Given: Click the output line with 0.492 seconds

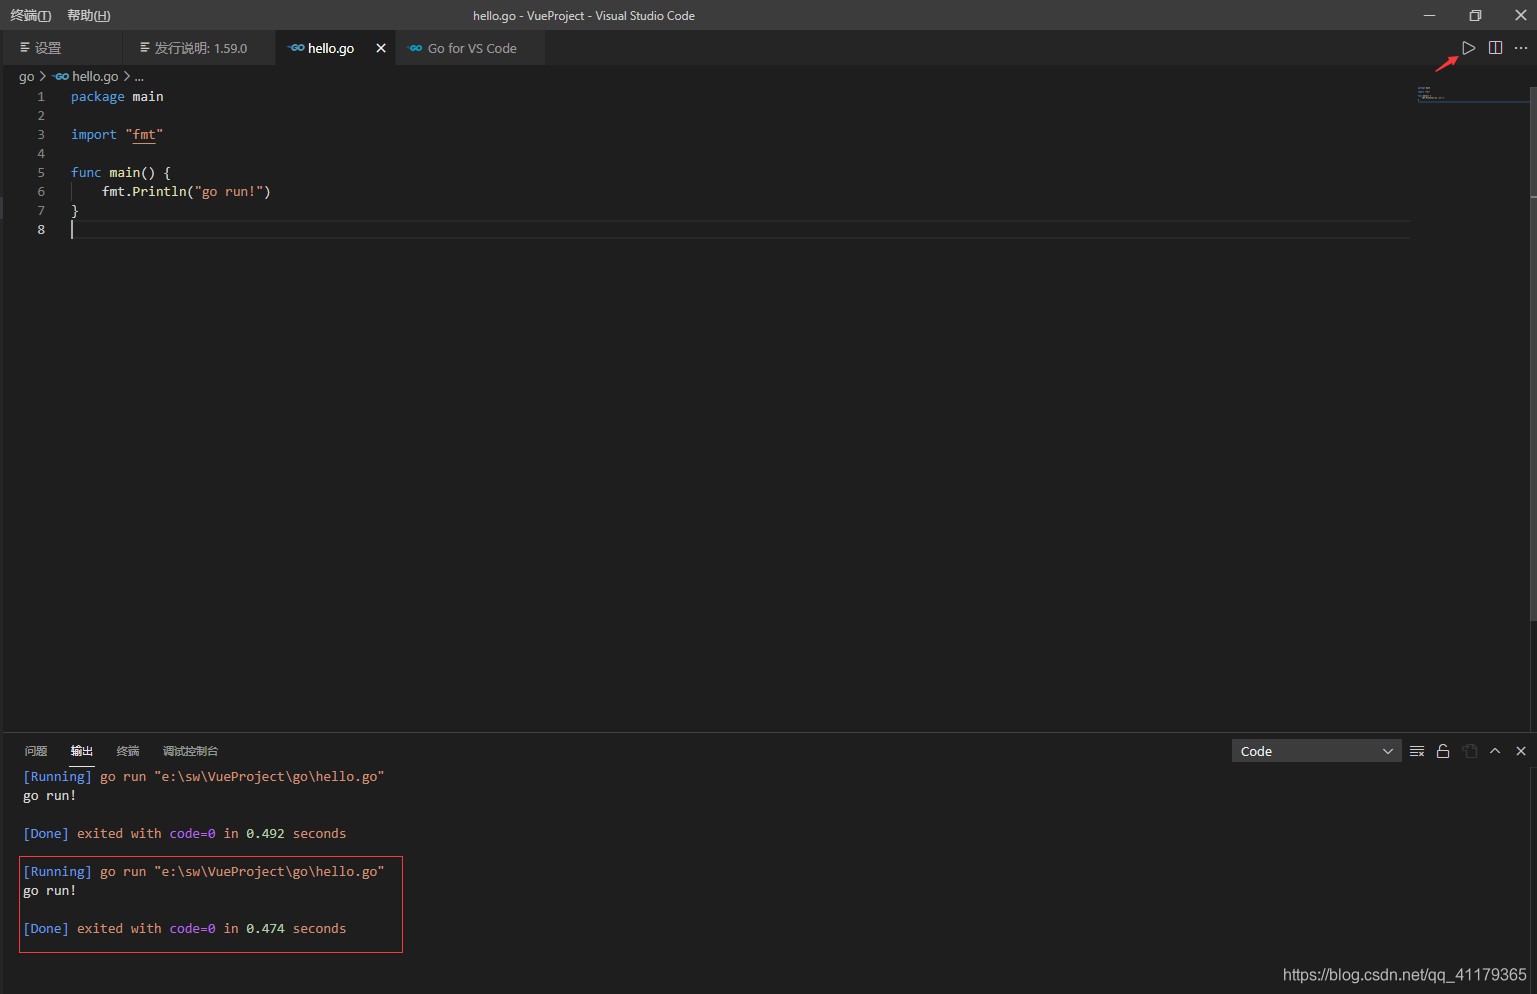Looking at the screenshot, I should (185, 834).
